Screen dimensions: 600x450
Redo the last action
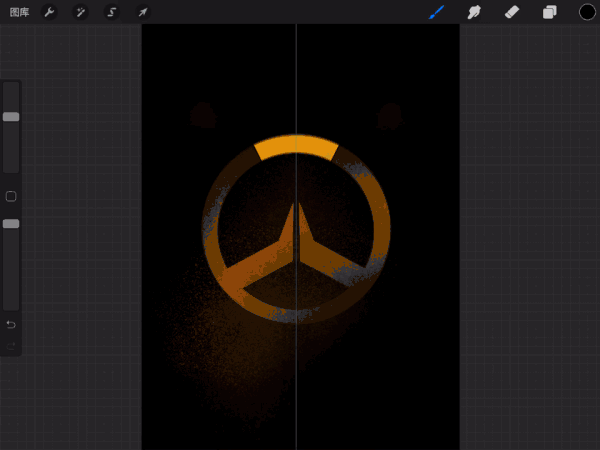coord(11,346)
